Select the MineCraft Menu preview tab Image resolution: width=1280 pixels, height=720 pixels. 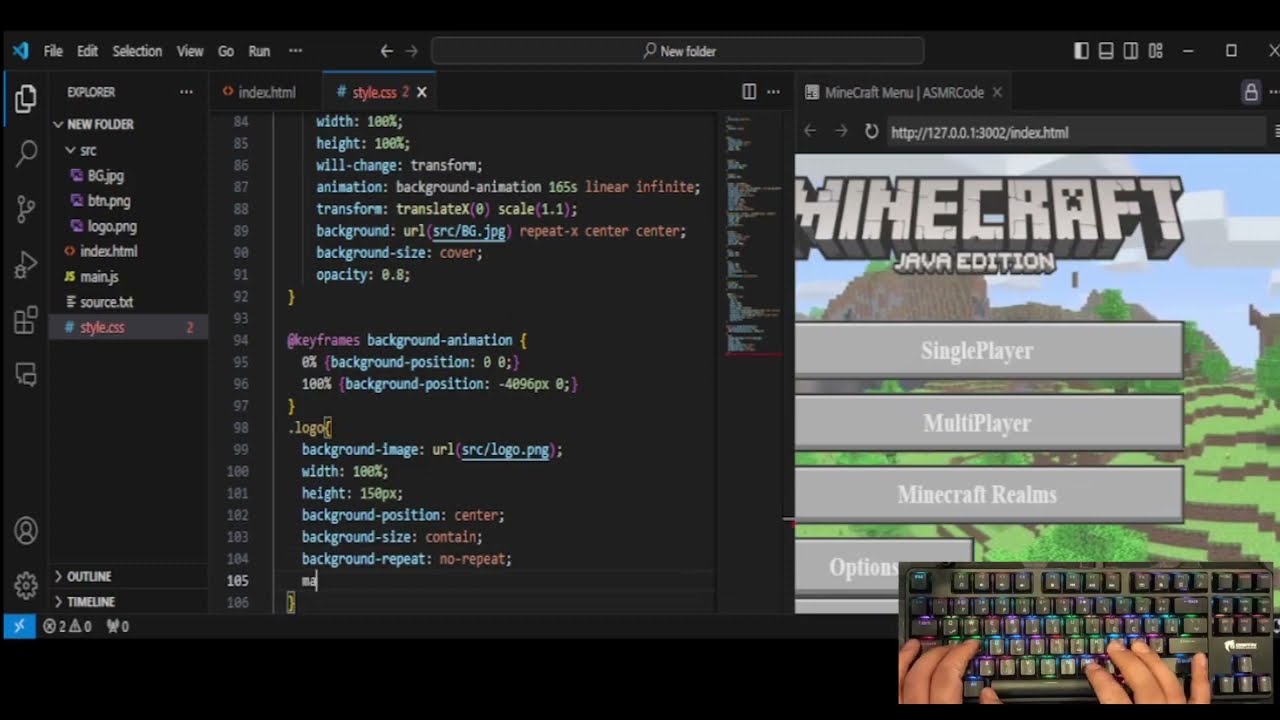click(903, 92)
